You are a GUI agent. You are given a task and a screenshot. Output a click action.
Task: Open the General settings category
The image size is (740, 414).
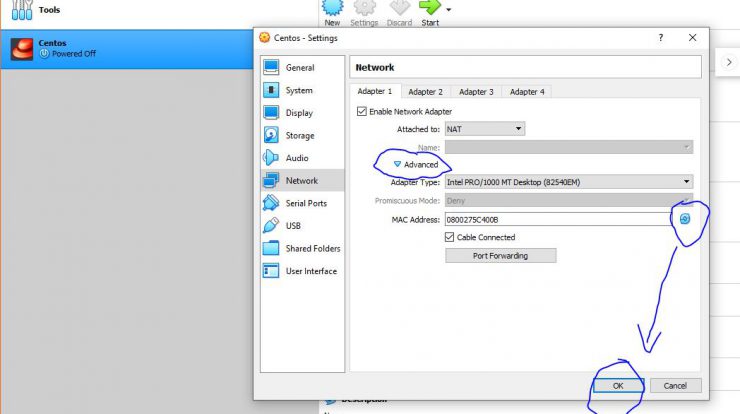[302, 68]
